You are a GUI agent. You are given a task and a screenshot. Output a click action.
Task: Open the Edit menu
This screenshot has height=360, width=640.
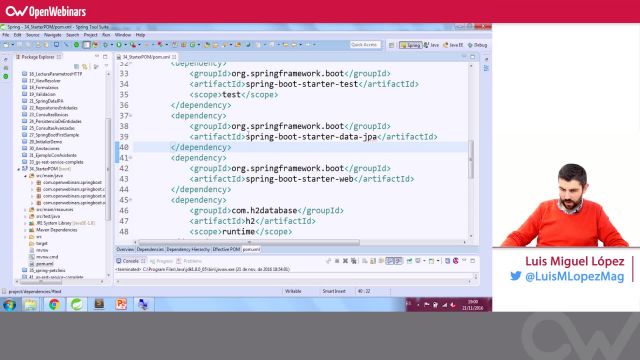coord(18,35)
